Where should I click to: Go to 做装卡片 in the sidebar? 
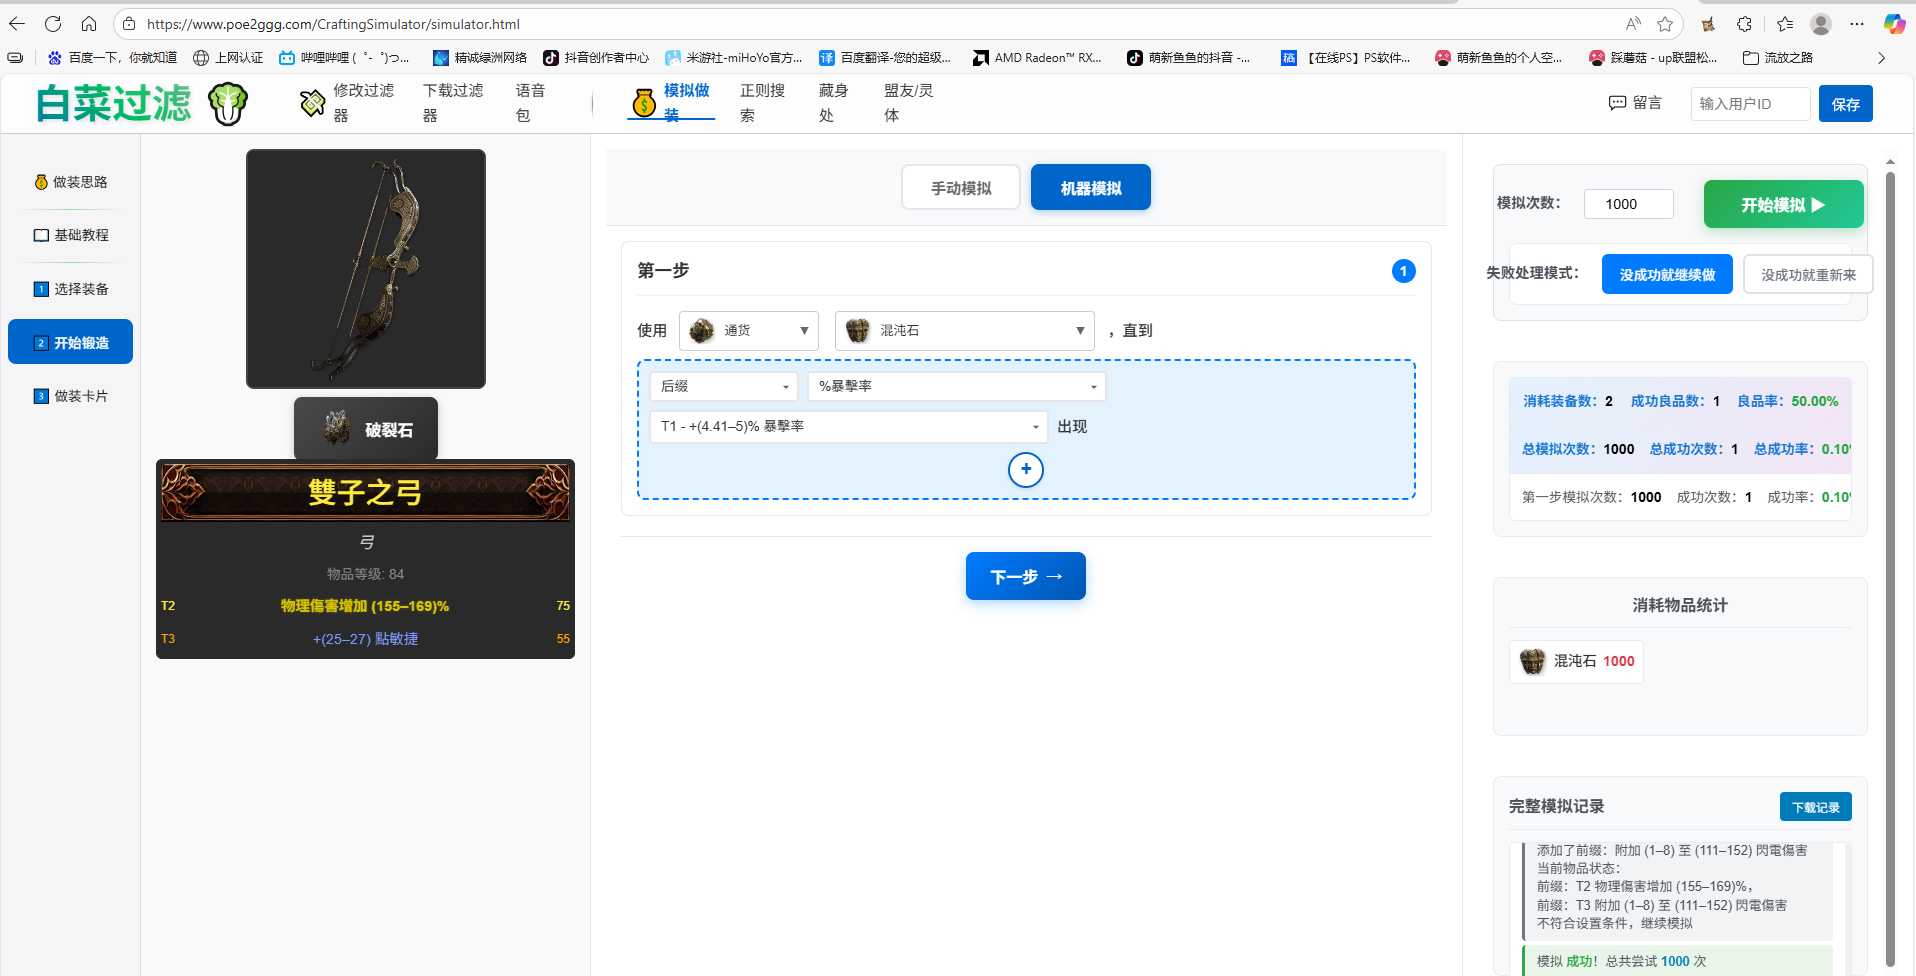coord(71,396)
